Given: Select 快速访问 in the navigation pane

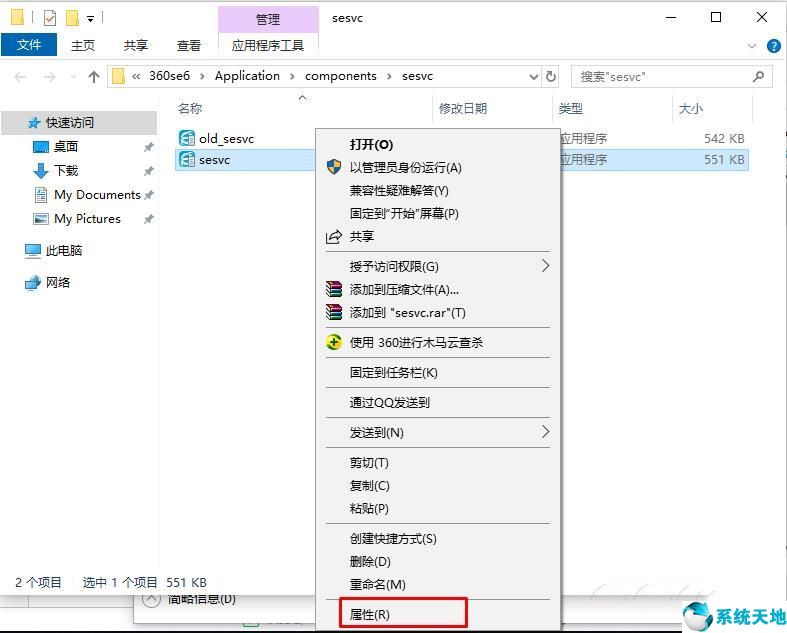Looking at the screenshot, I should (79, 122).
